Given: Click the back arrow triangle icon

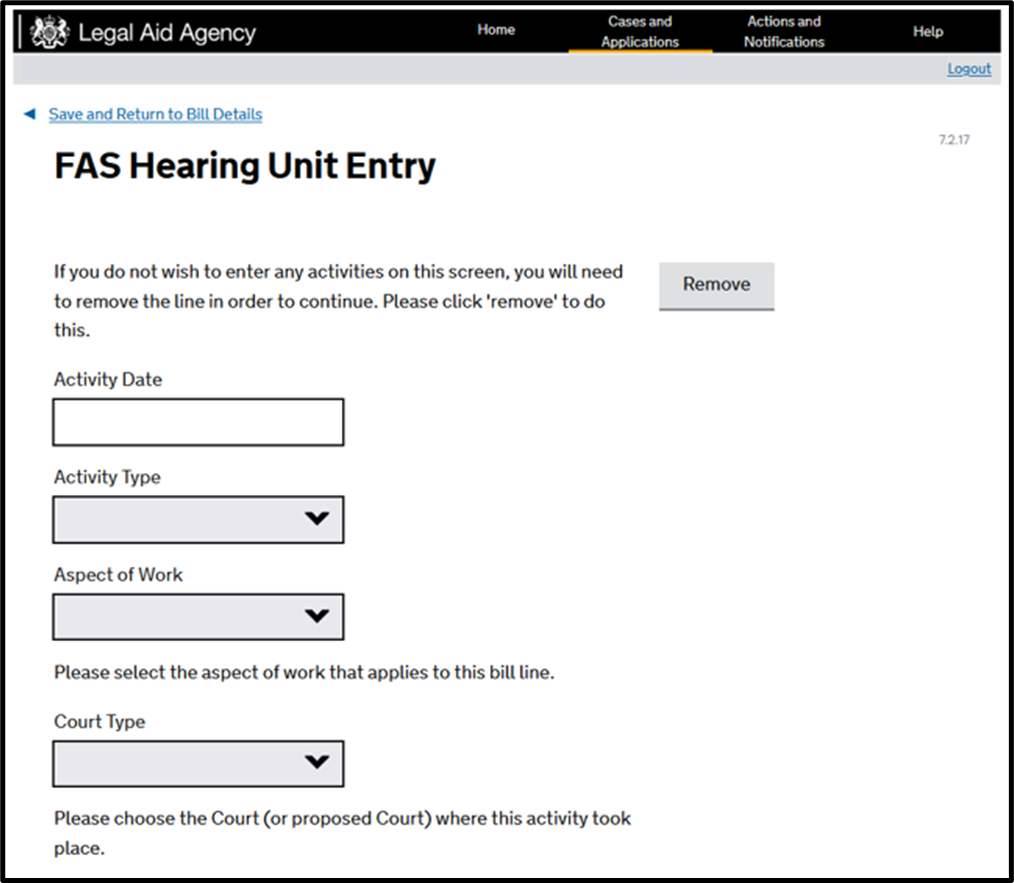Looking at the screenshot, I should pyautogui.click(x=29, y=114).
